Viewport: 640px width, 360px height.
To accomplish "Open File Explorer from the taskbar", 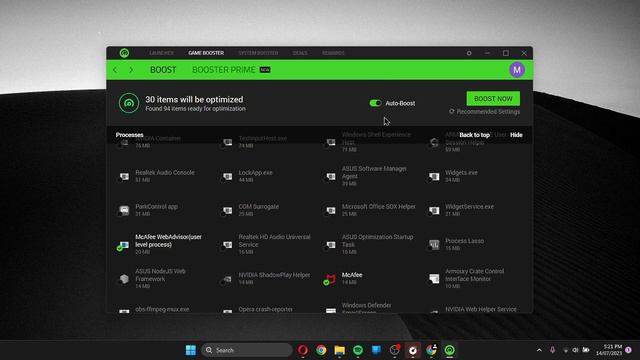I will coord(340,350).
